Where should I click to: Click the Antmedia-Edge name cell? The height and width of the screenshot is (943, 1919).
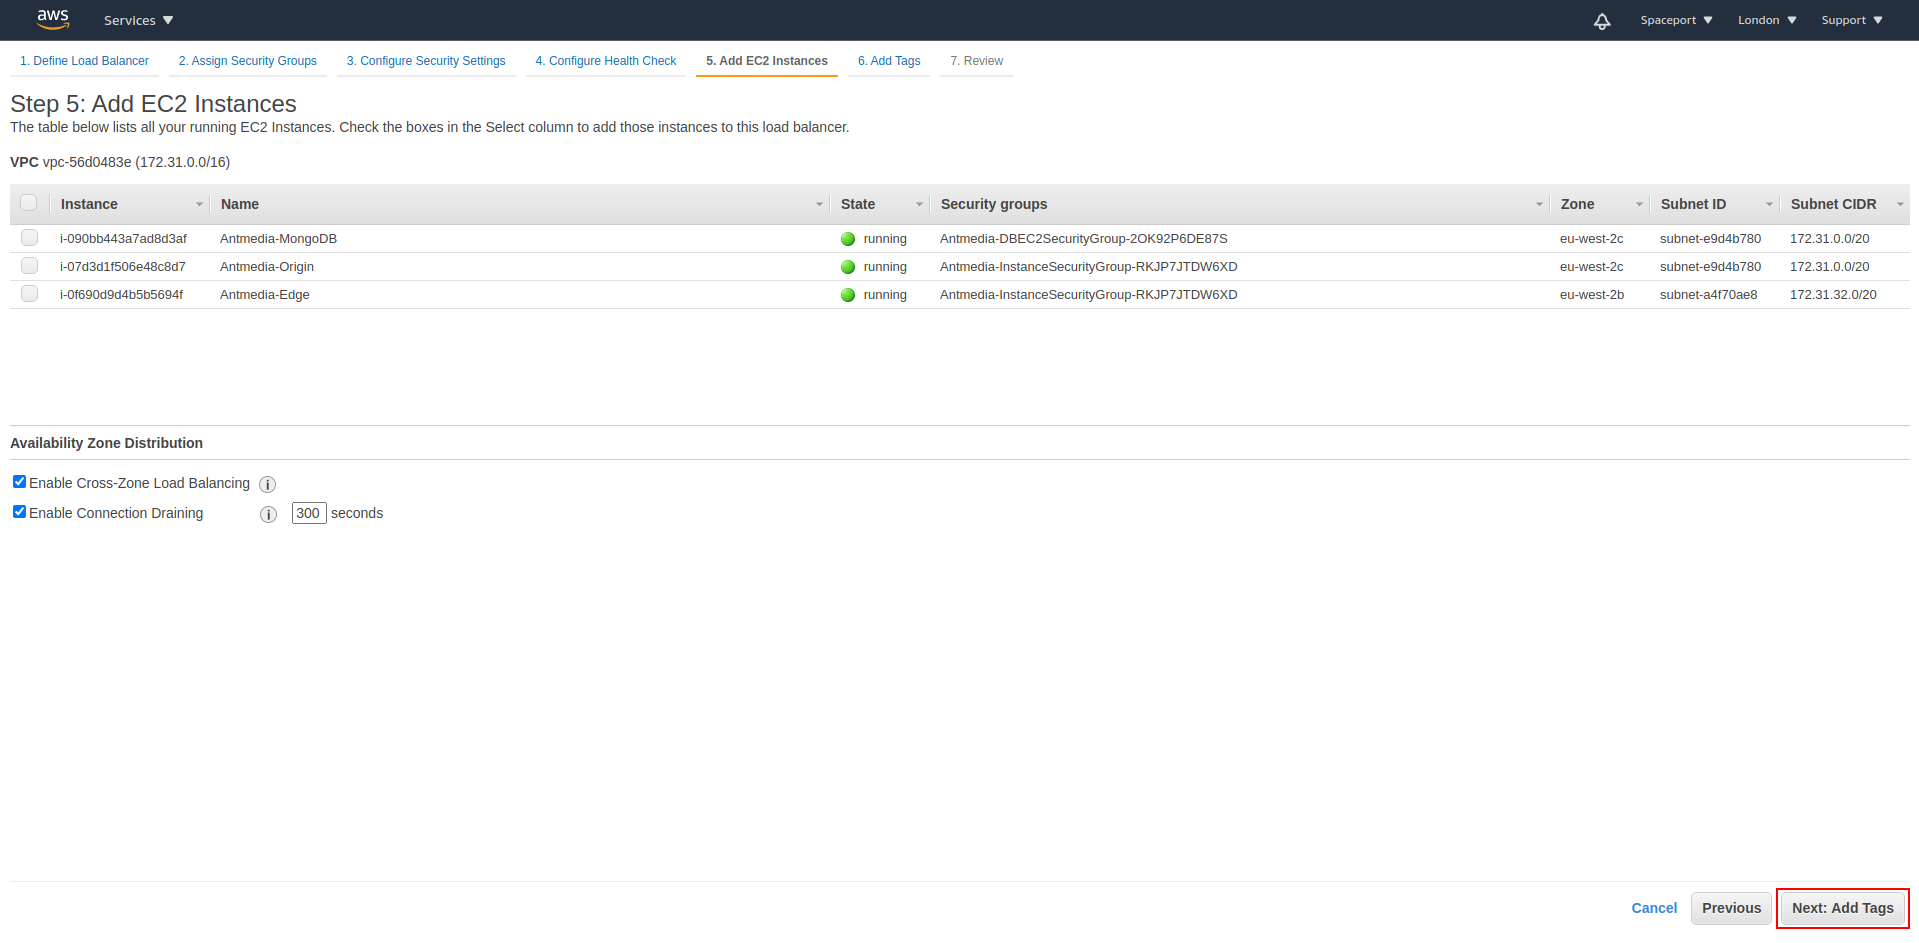pos(265,295)
